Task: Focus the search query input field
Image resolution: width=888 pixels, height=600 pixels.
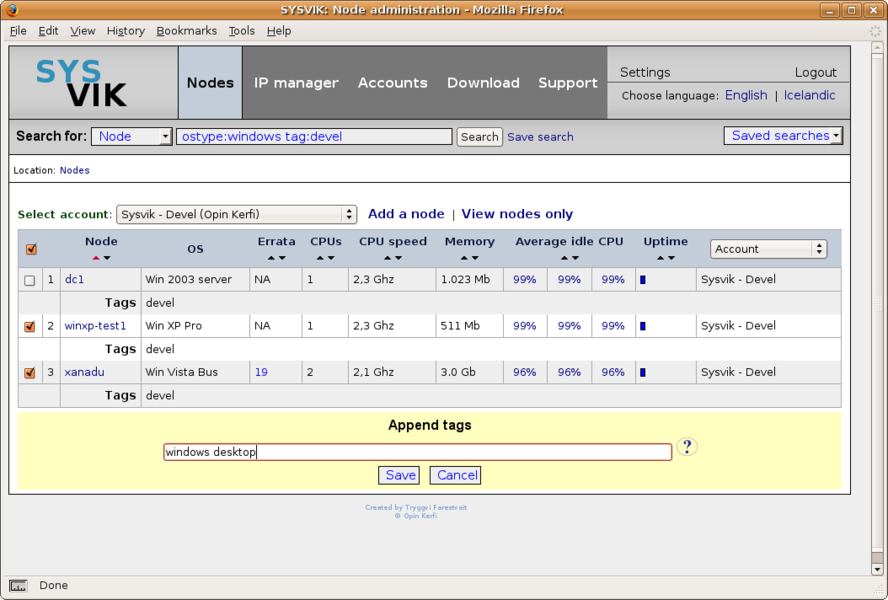Action: [314, 137]
